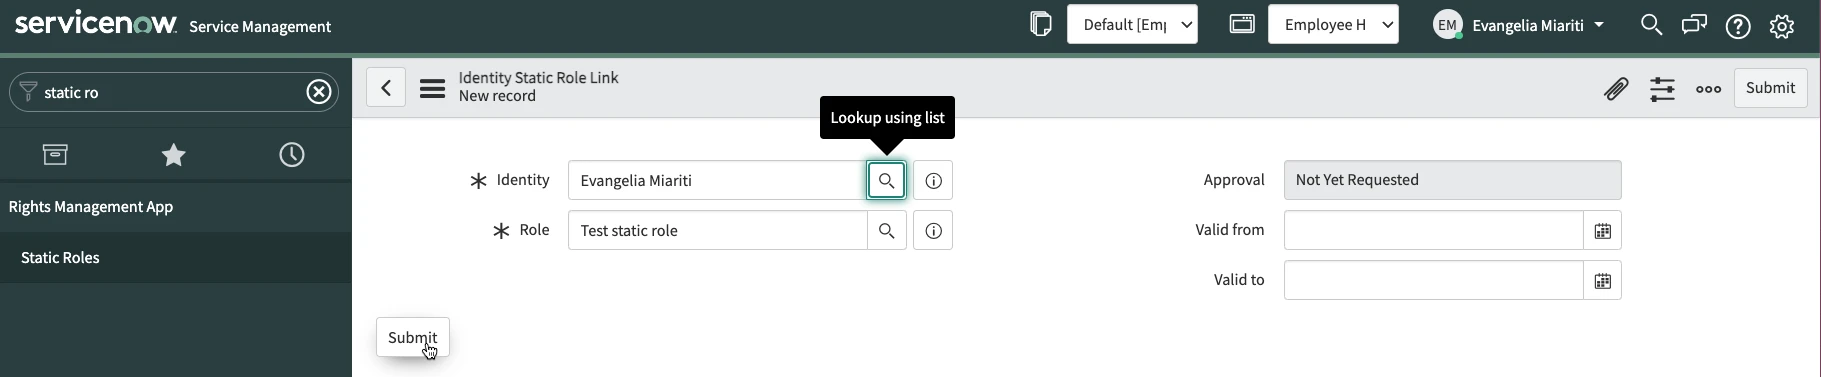Viewport: 1821px width, 377px height.
Task: Open the update set picker icon
Action: point(1040,24)
